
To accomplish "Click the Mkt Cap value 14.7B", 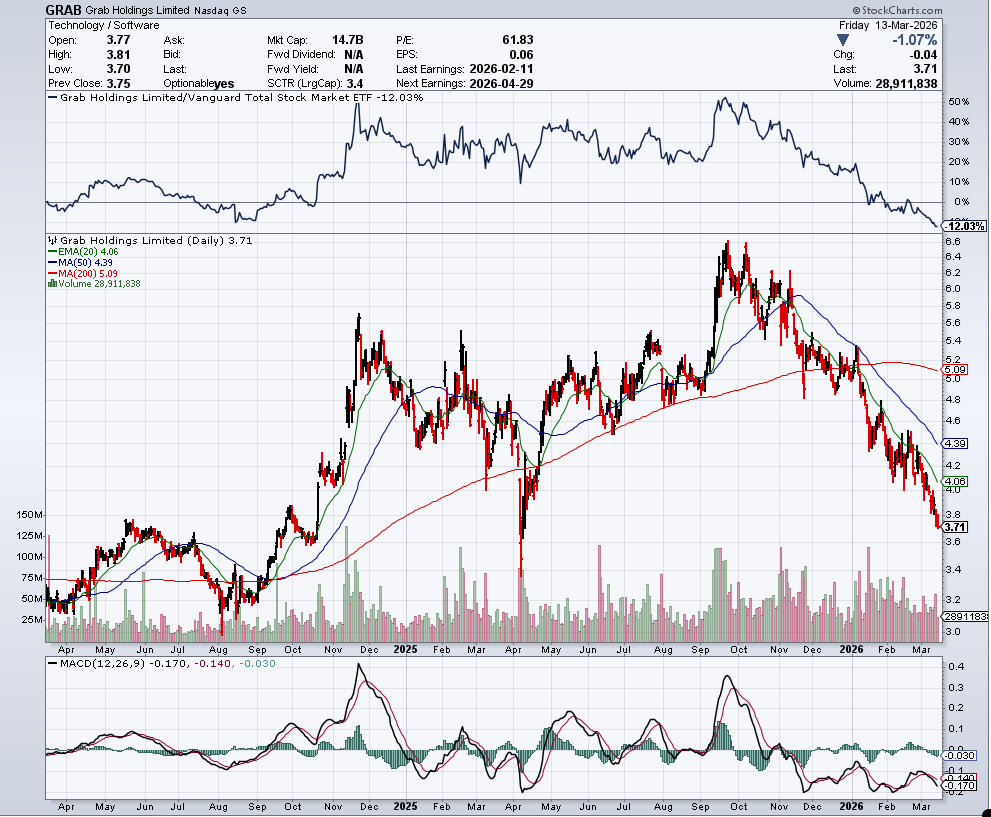I will tap(348, 40).
